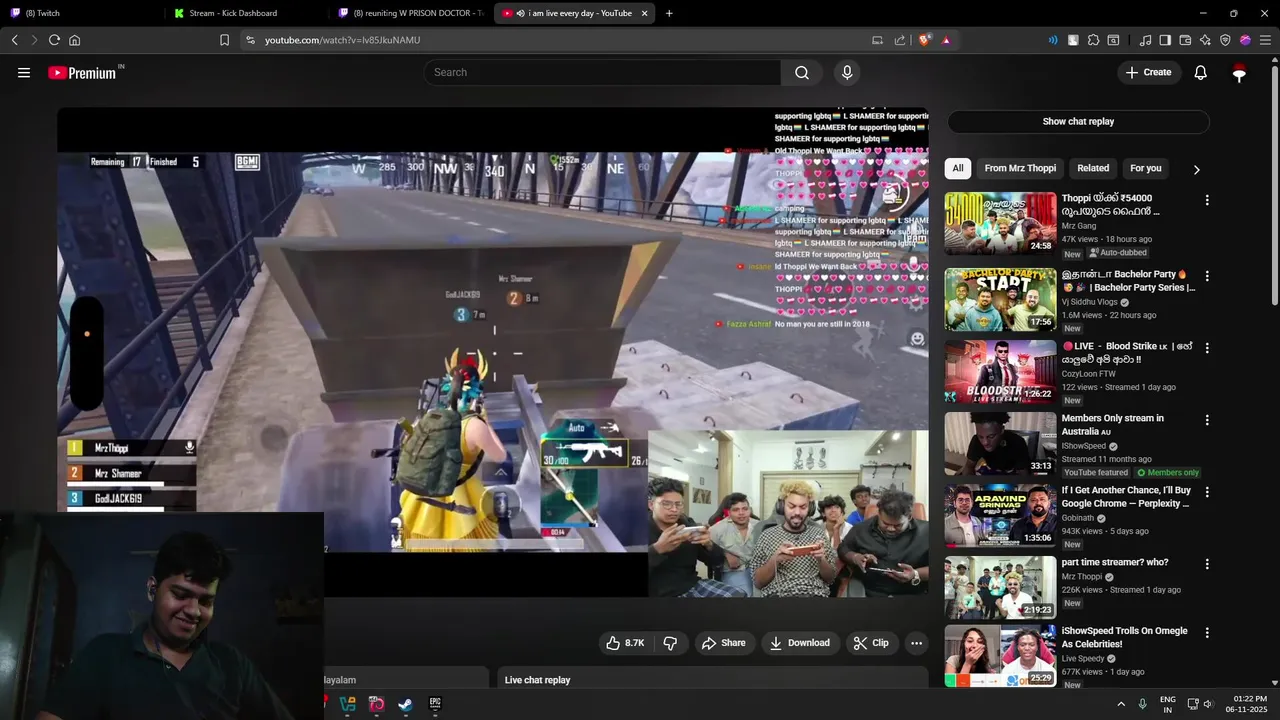
Task: Select the Related filter chip
Action: tap(1093, 168)
